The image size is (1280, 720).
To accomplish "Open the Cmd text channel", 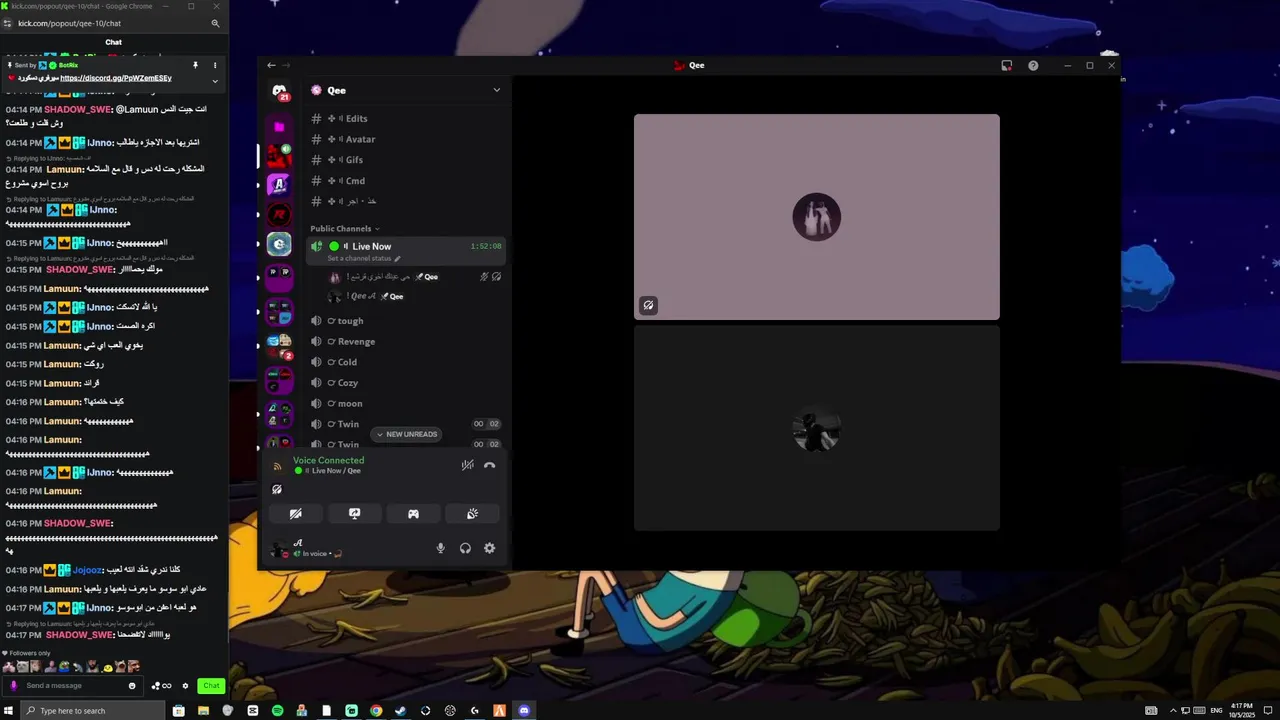I will 405,181.
